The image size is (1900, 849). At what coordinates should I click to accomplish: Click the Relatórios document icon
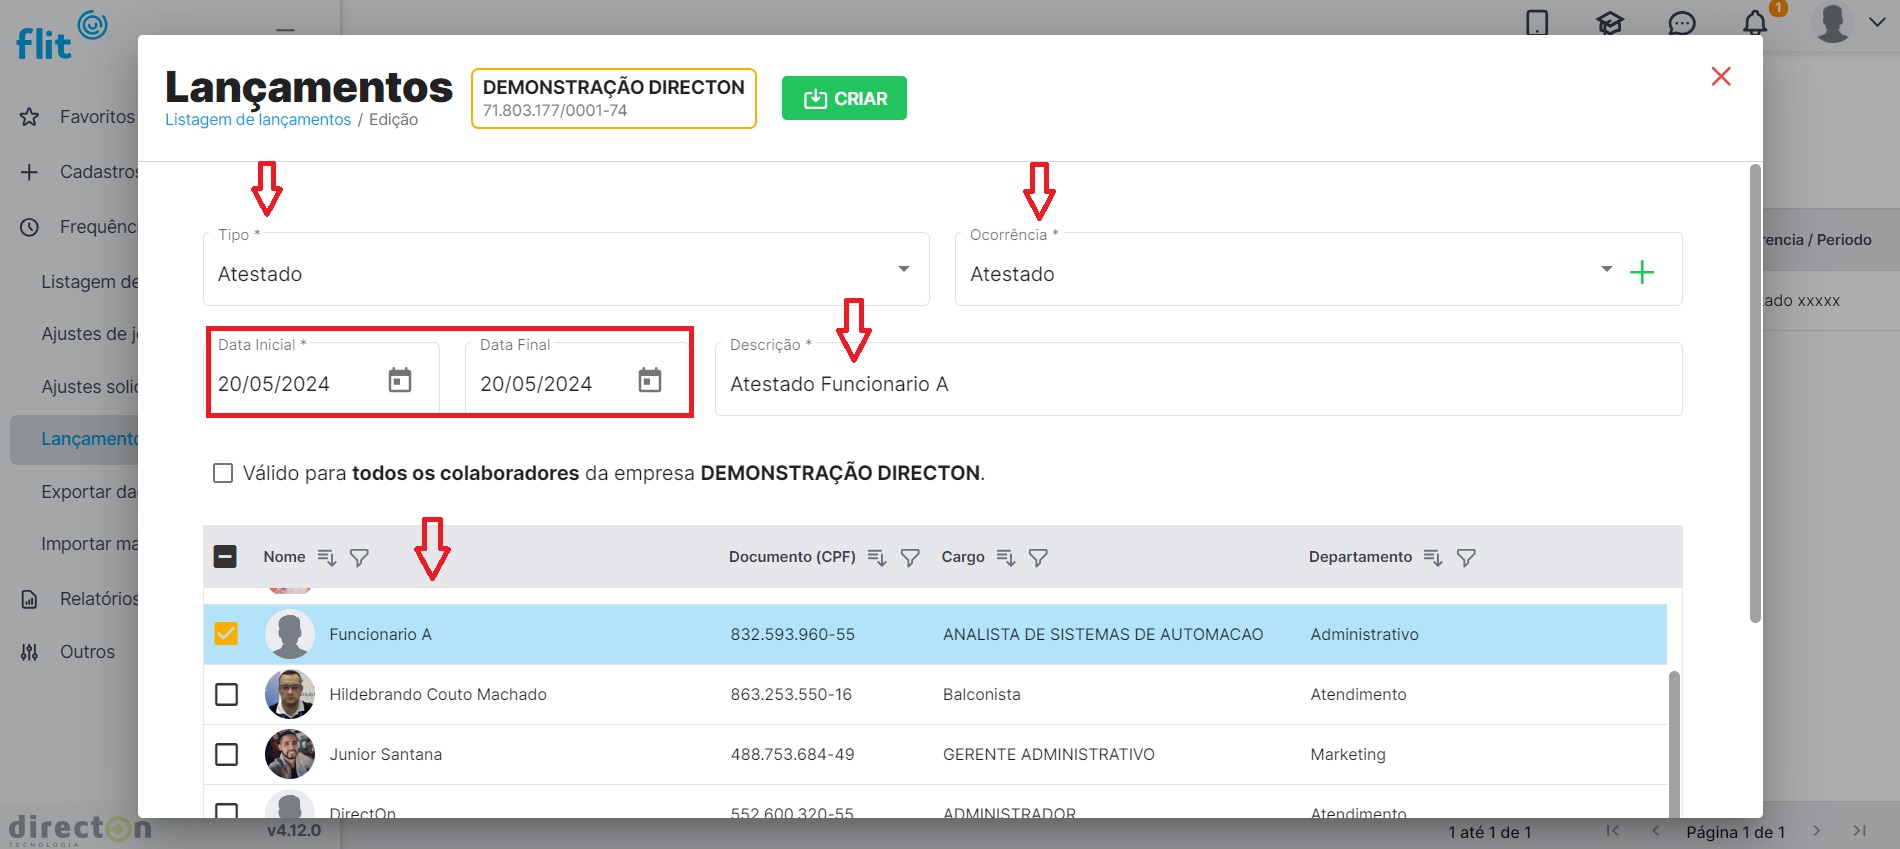click(x=29, y=599)
